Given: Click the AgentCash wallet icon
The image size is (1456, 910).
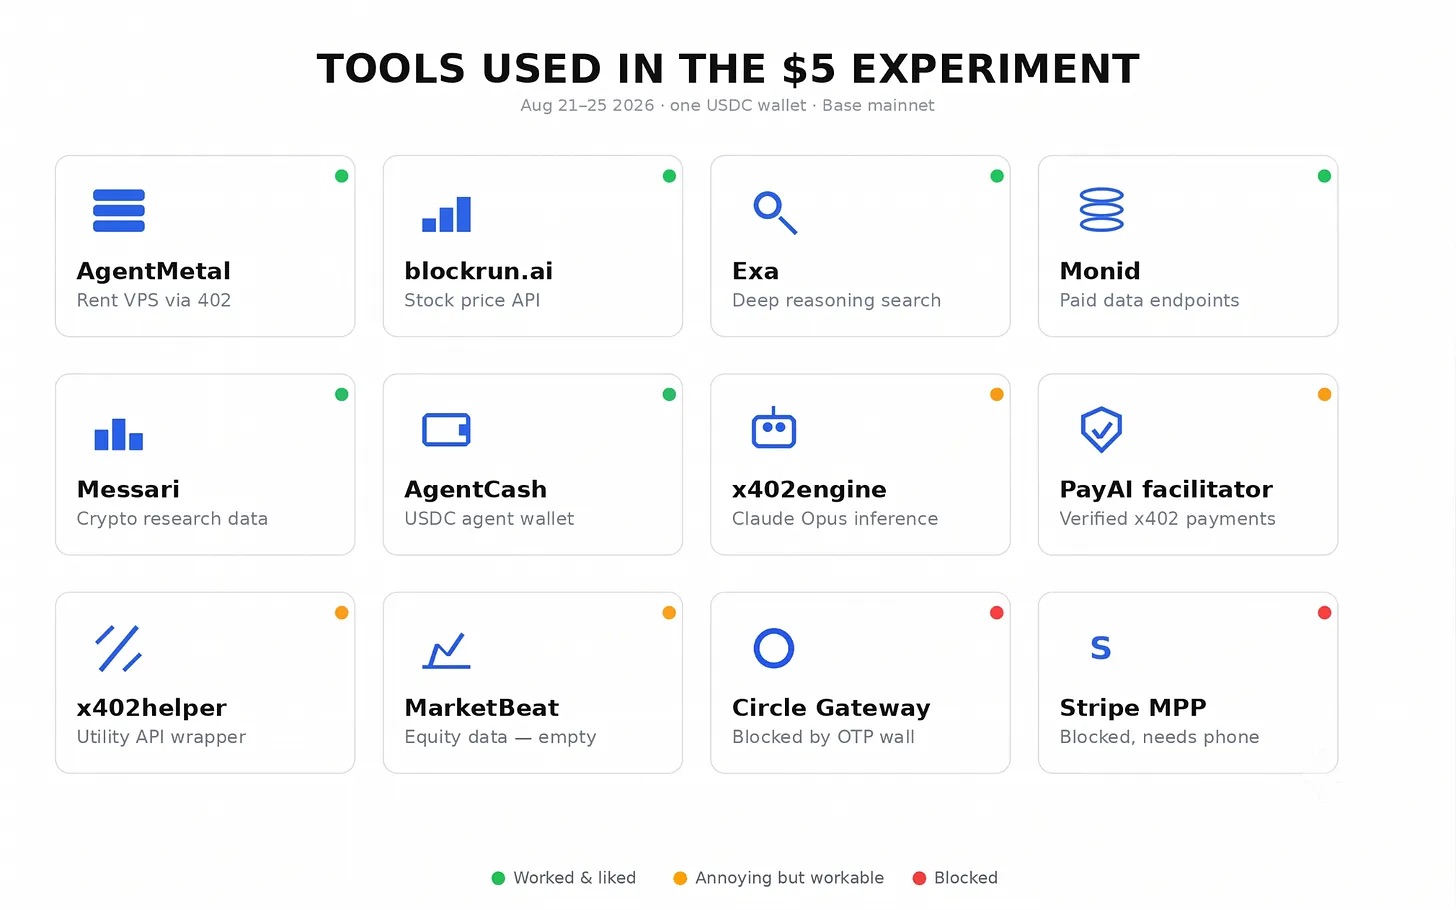Looking at the screenshot, I should coord(446,429).
